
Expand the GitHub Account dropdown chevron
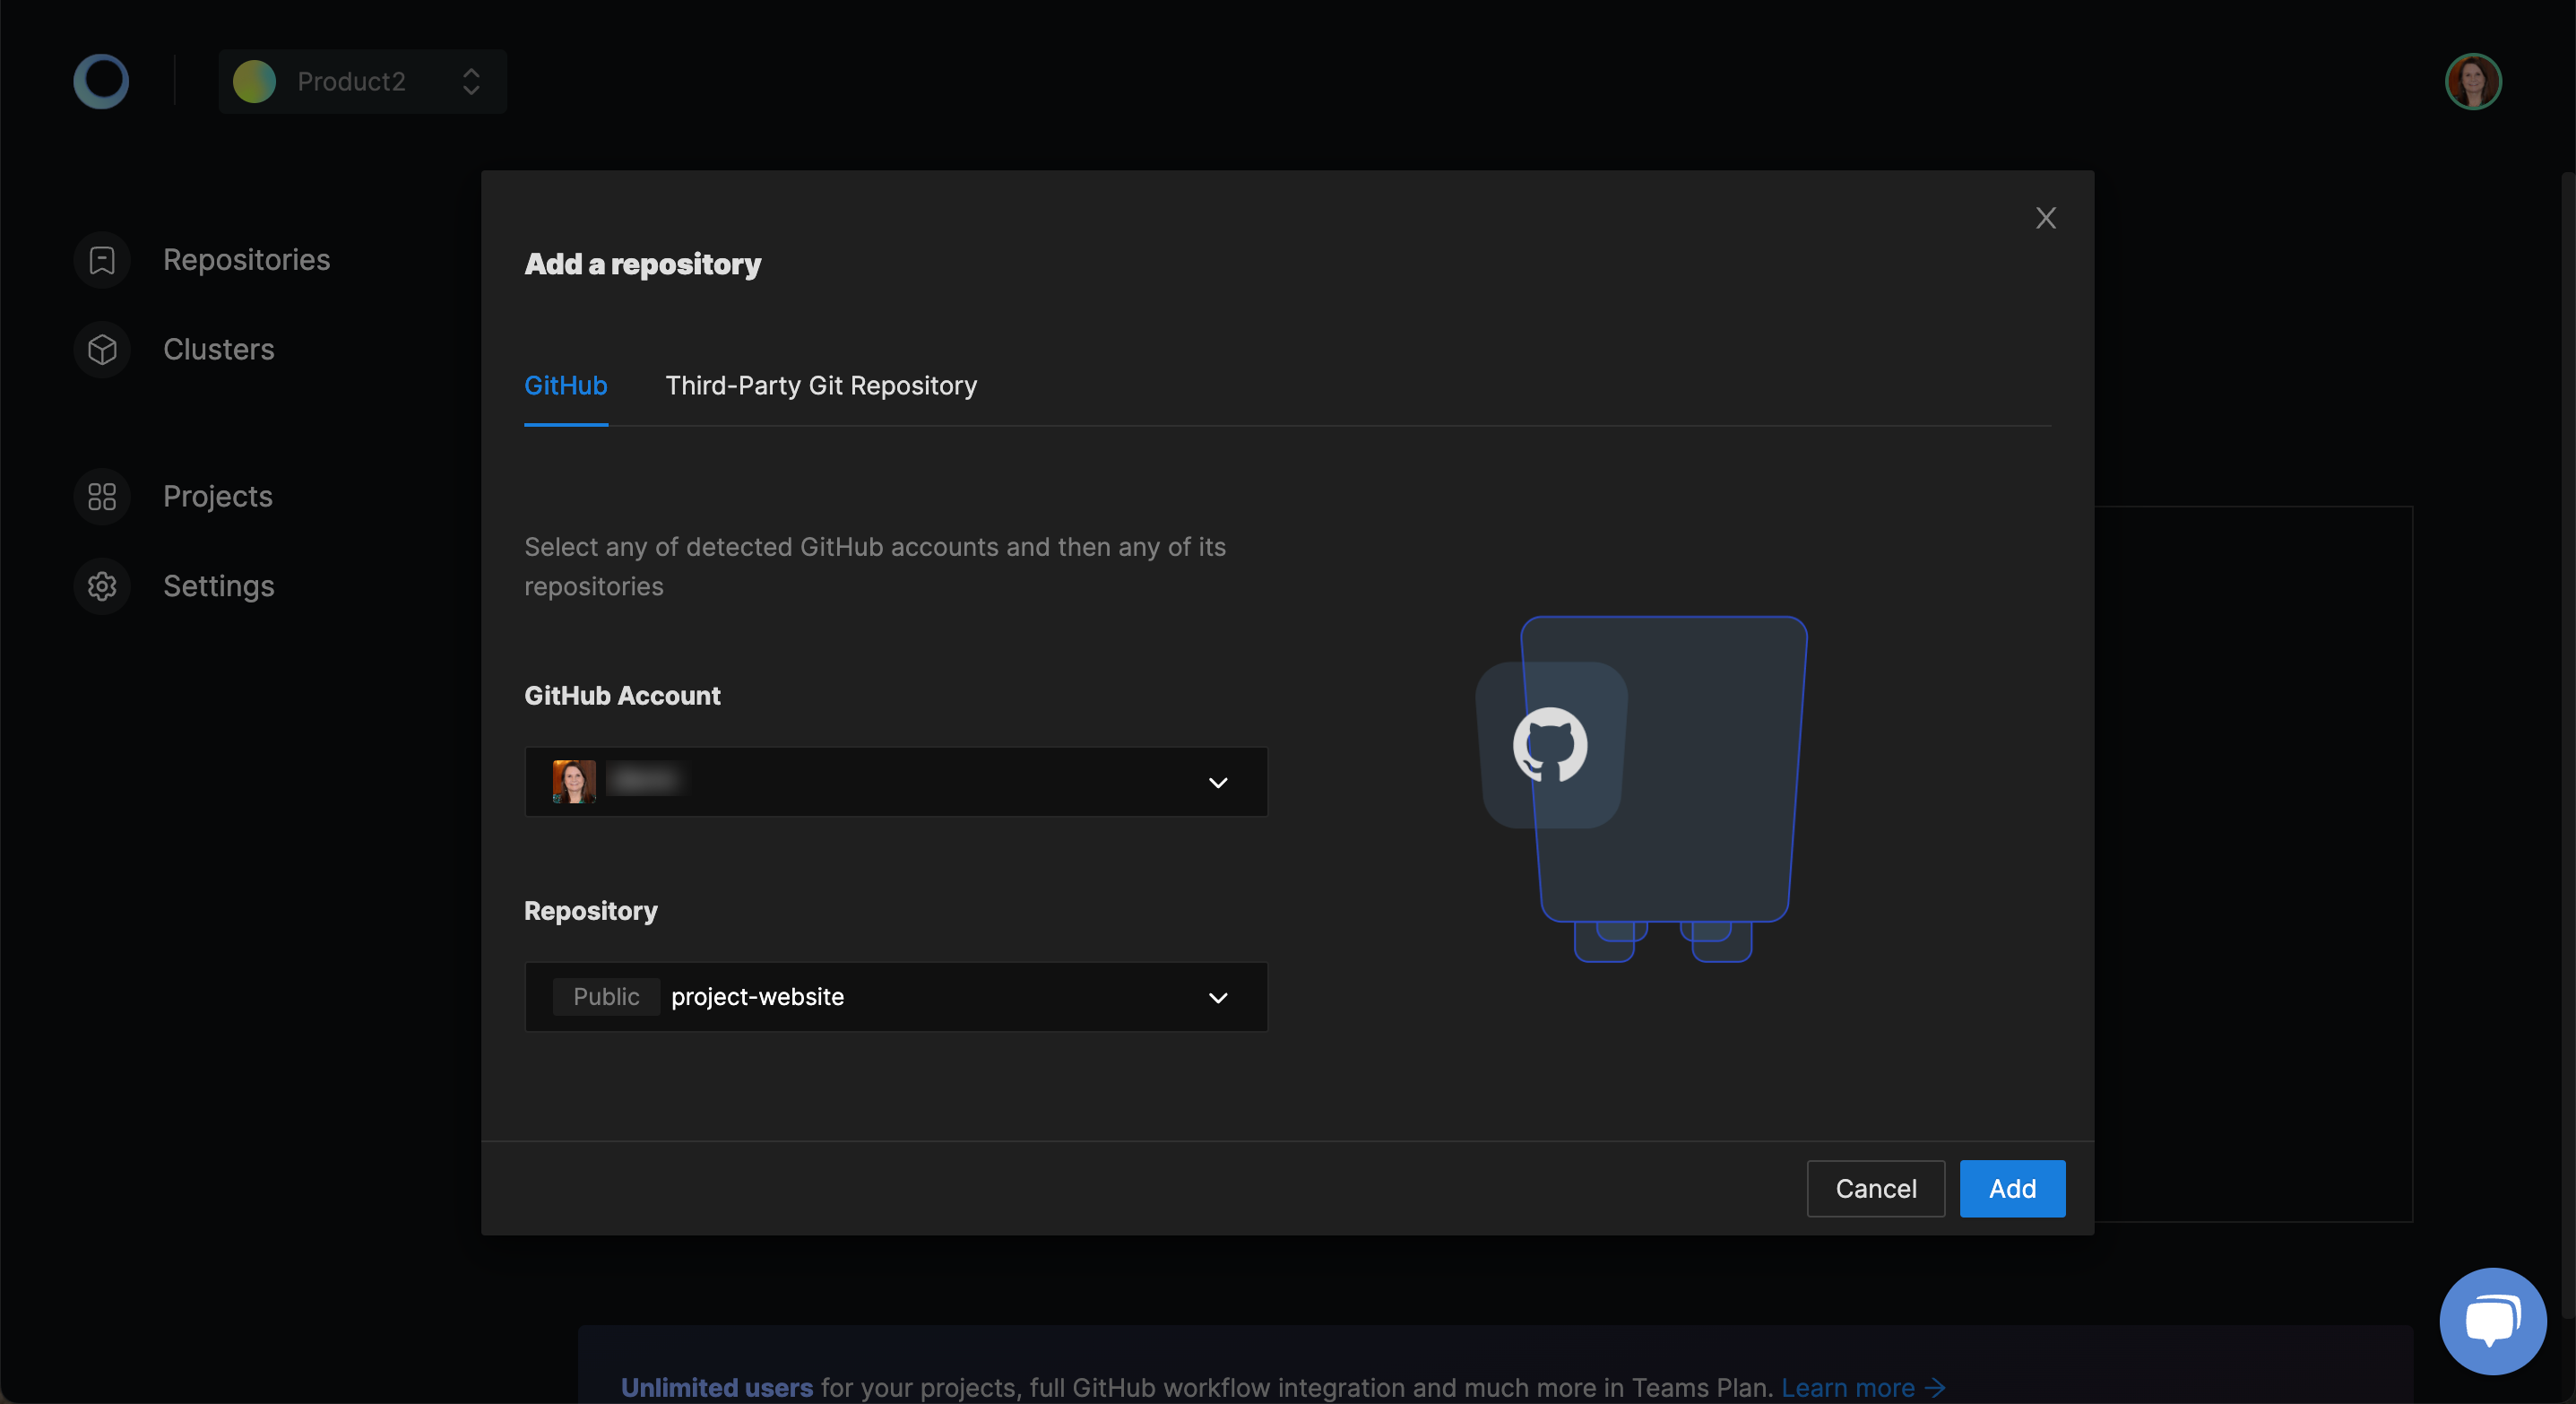click(x=1217, y=782)
